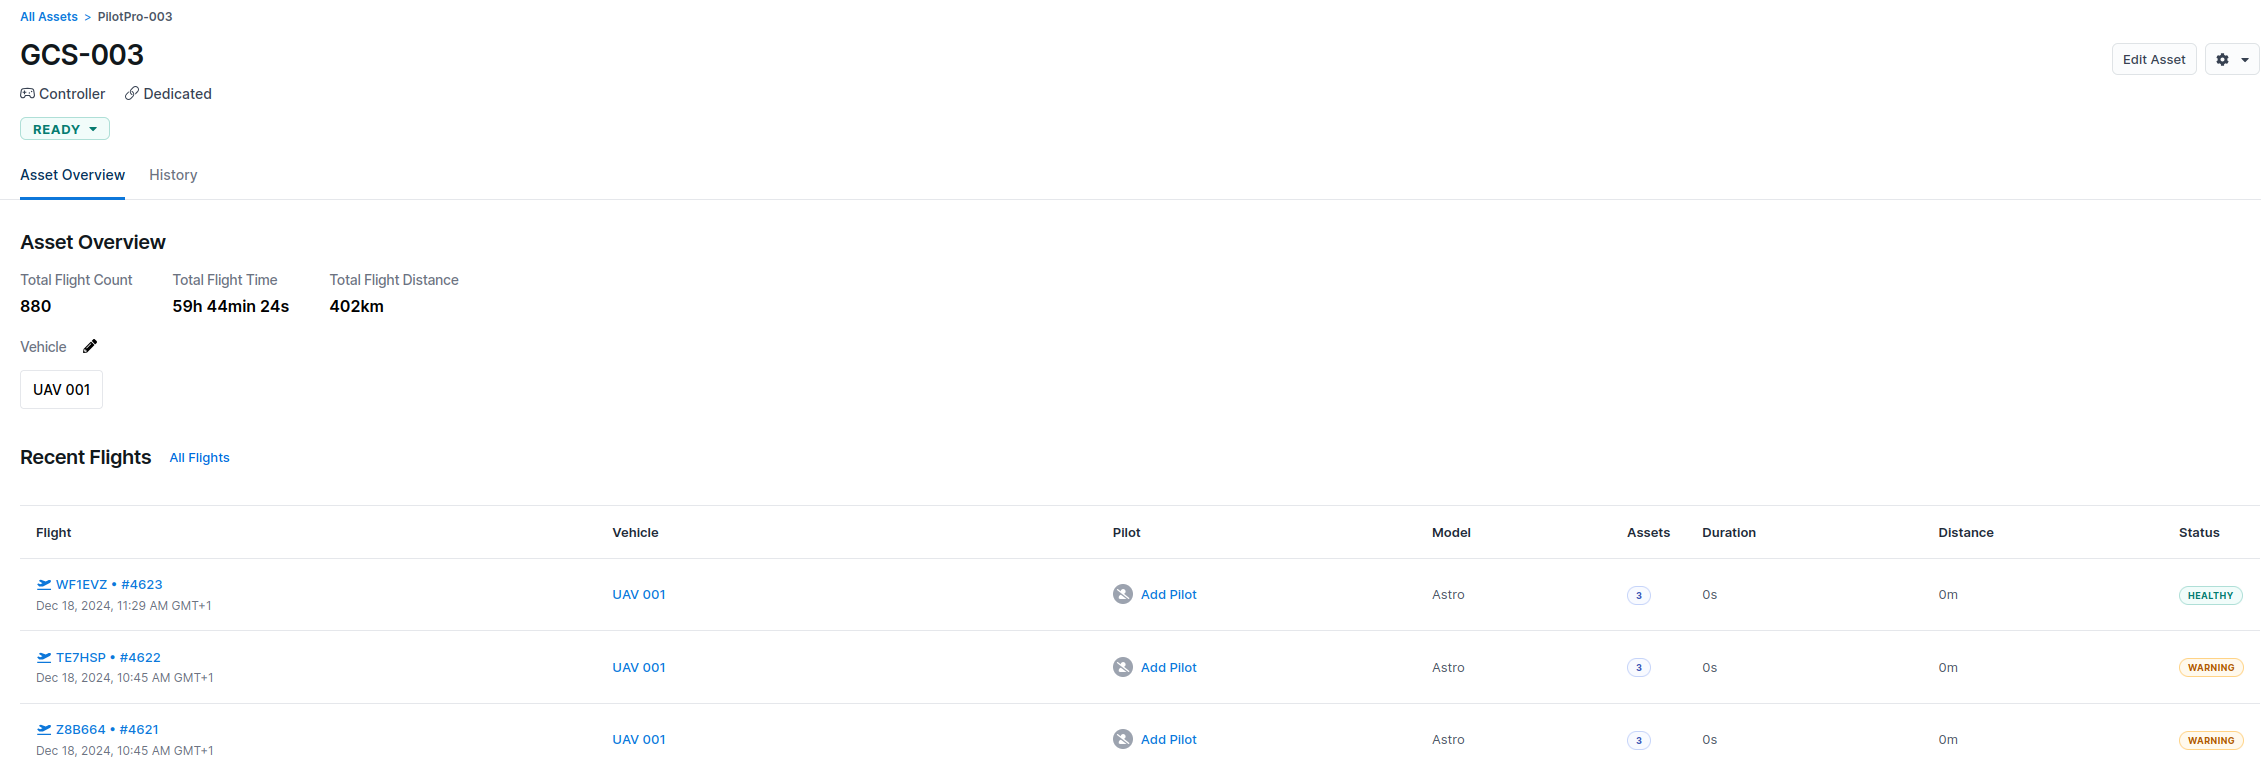This screenshot has width=2261, height=769.
Task: Open flight TE7HSP #4622 link
Action: [108, 658]
